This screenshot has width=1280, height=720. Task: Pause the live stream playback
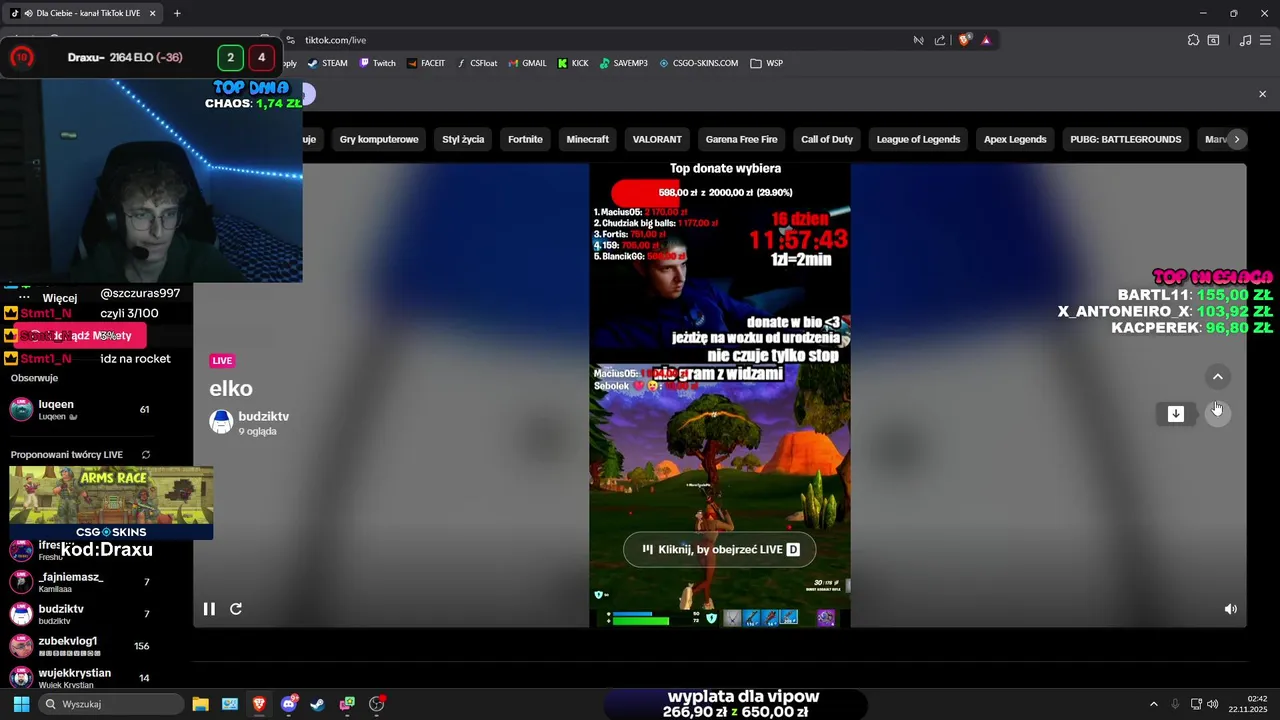tap(209, 609)
